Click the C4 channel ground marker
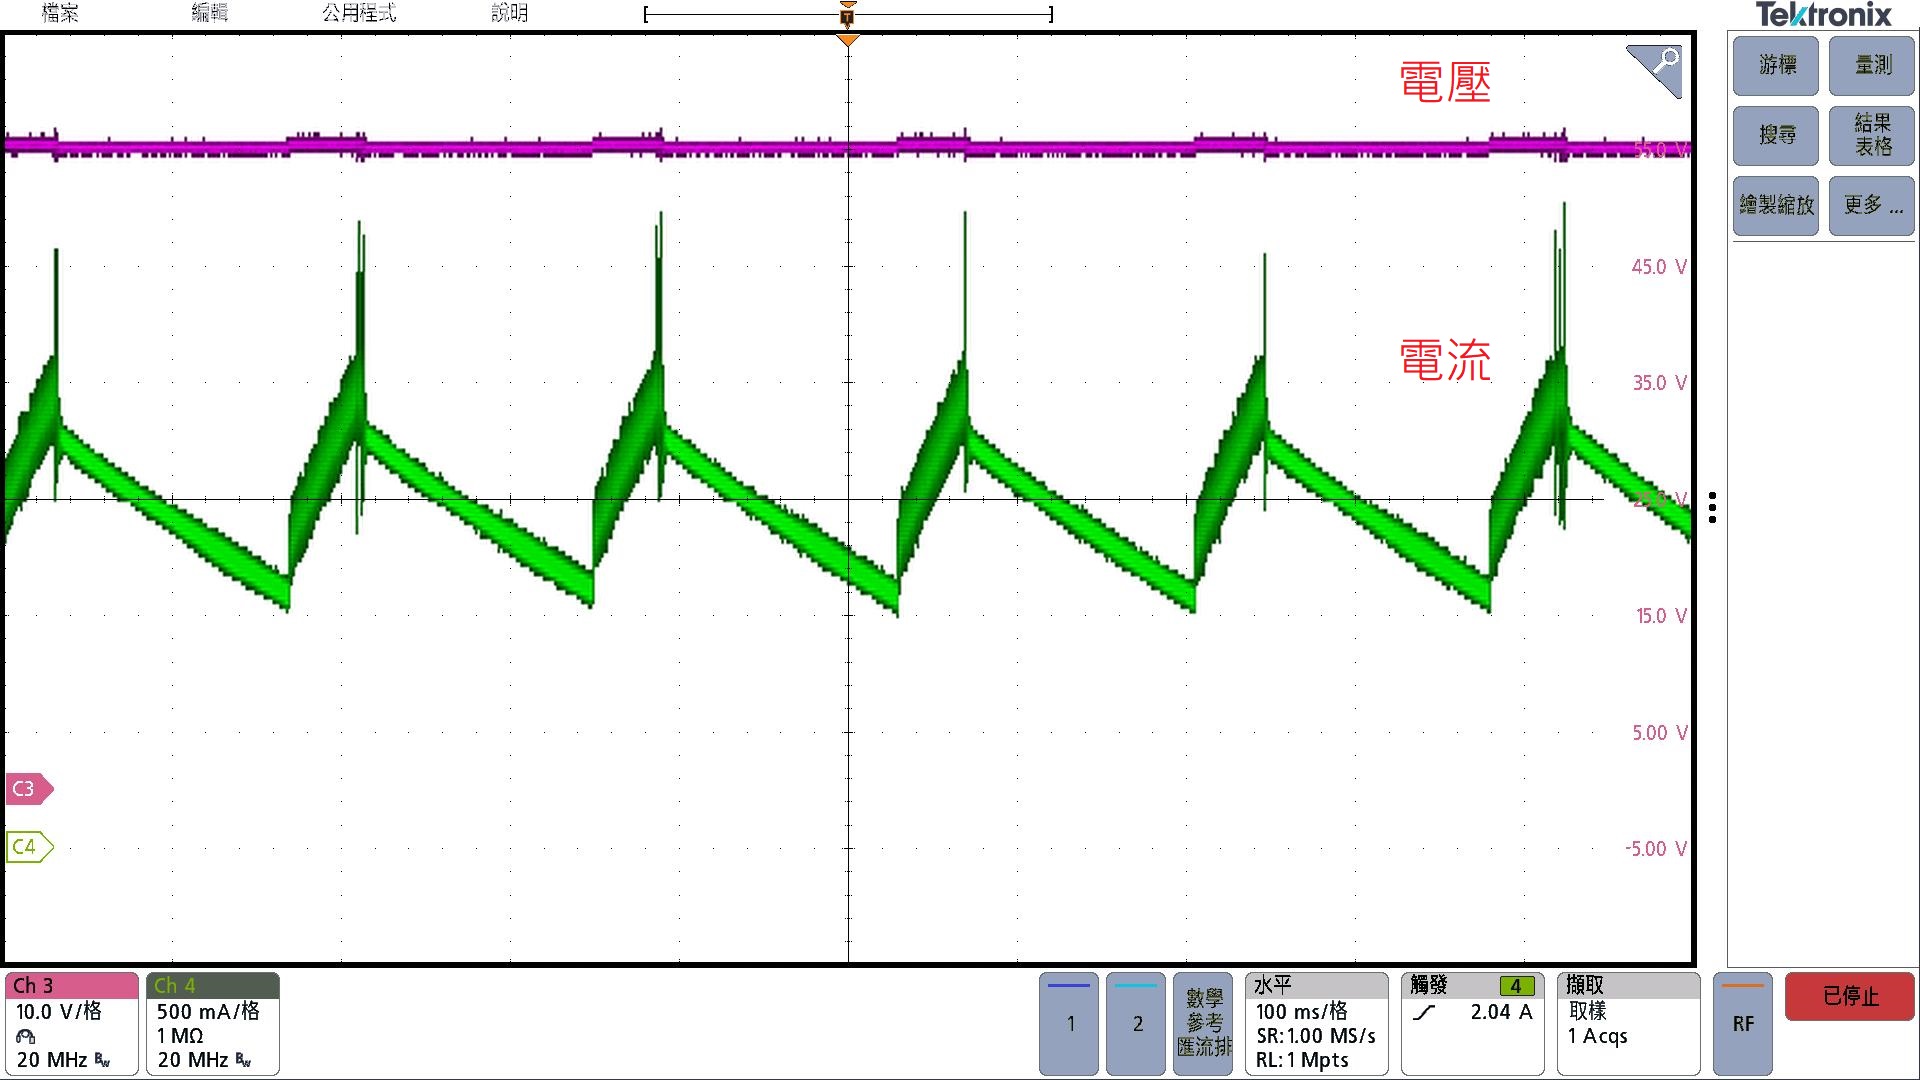 pos(27,847)
